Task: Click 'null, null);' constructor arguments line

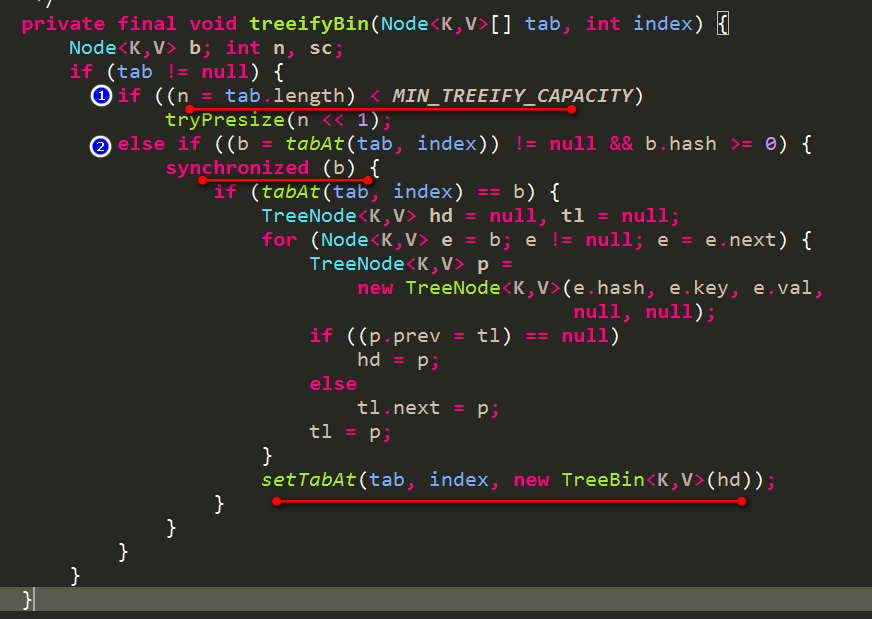Action: pos(645,312)
